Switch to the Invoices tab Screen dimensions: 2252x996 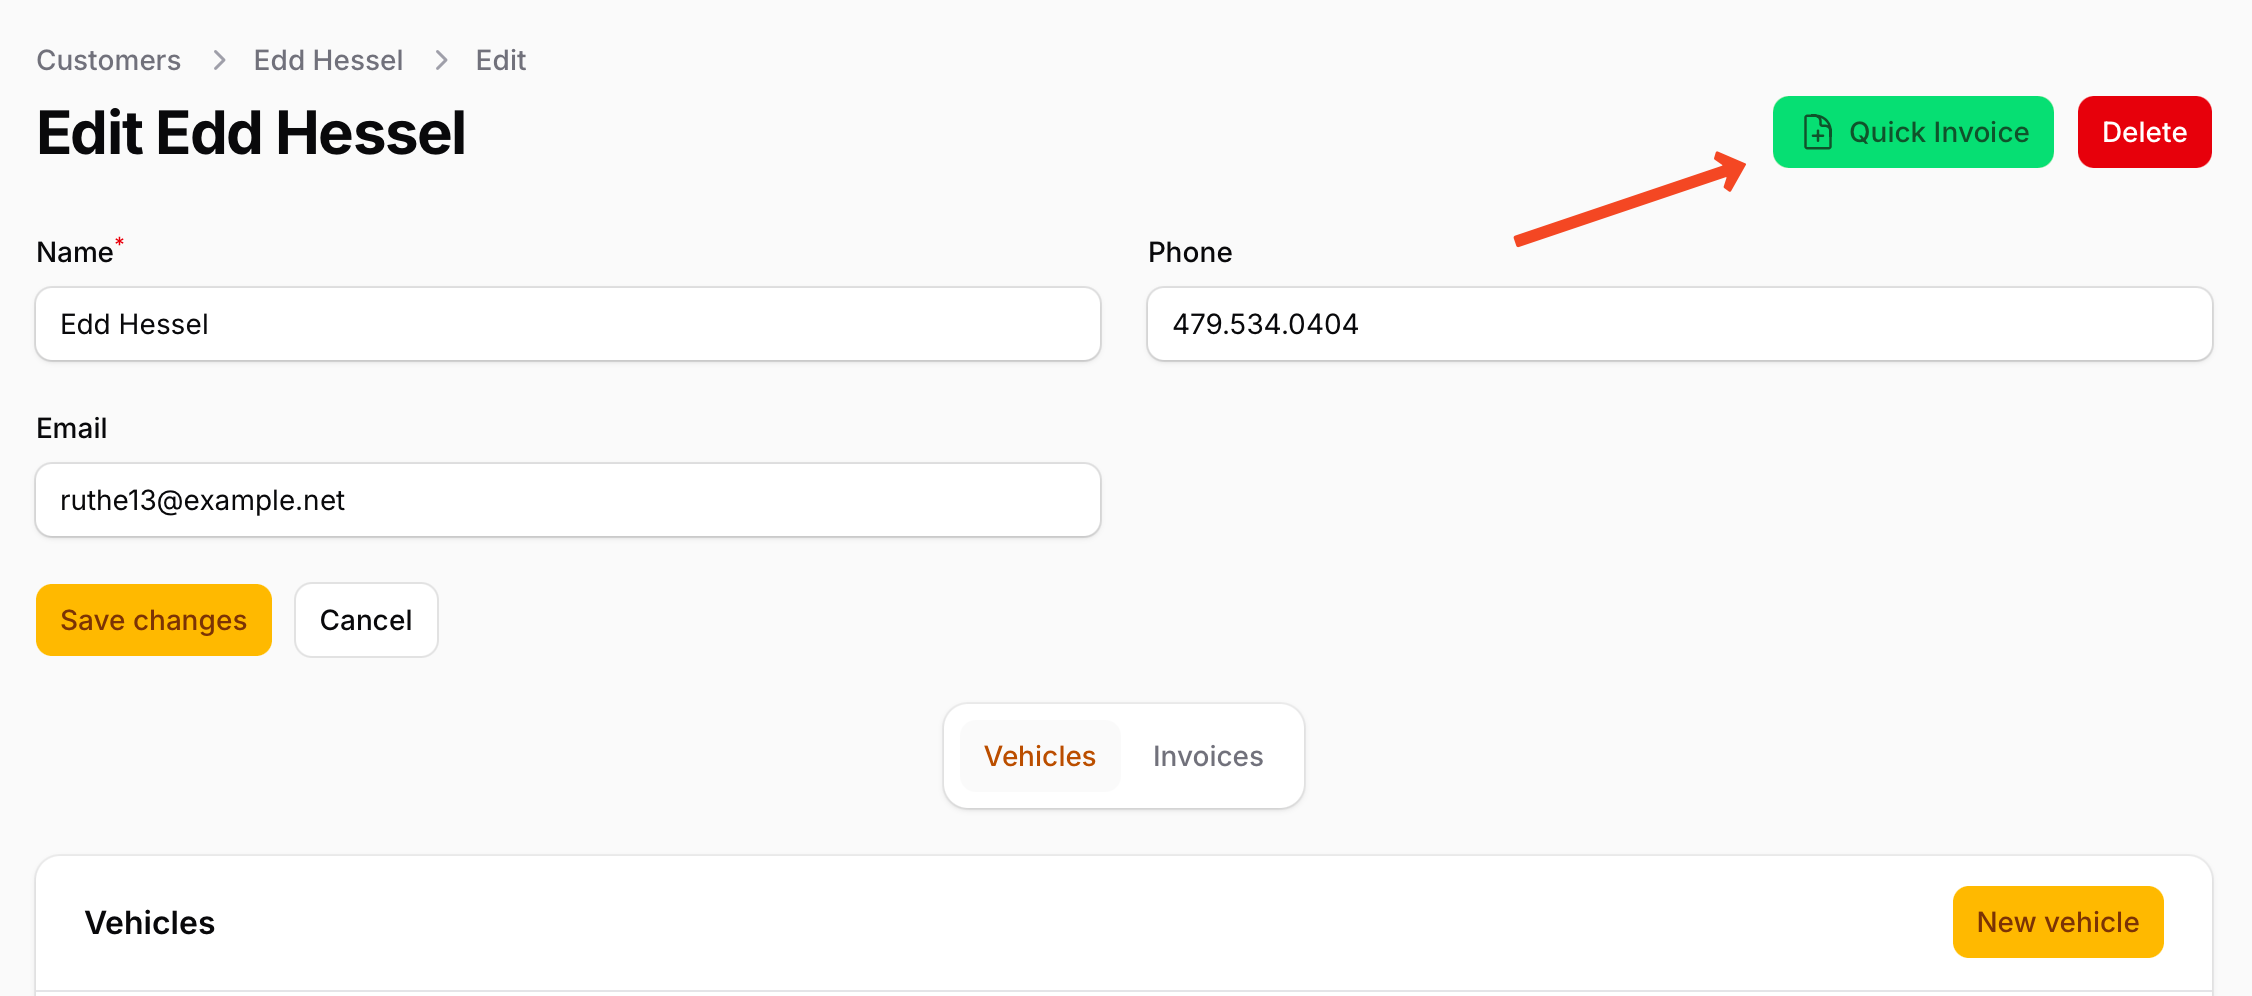coord(1207,756)
